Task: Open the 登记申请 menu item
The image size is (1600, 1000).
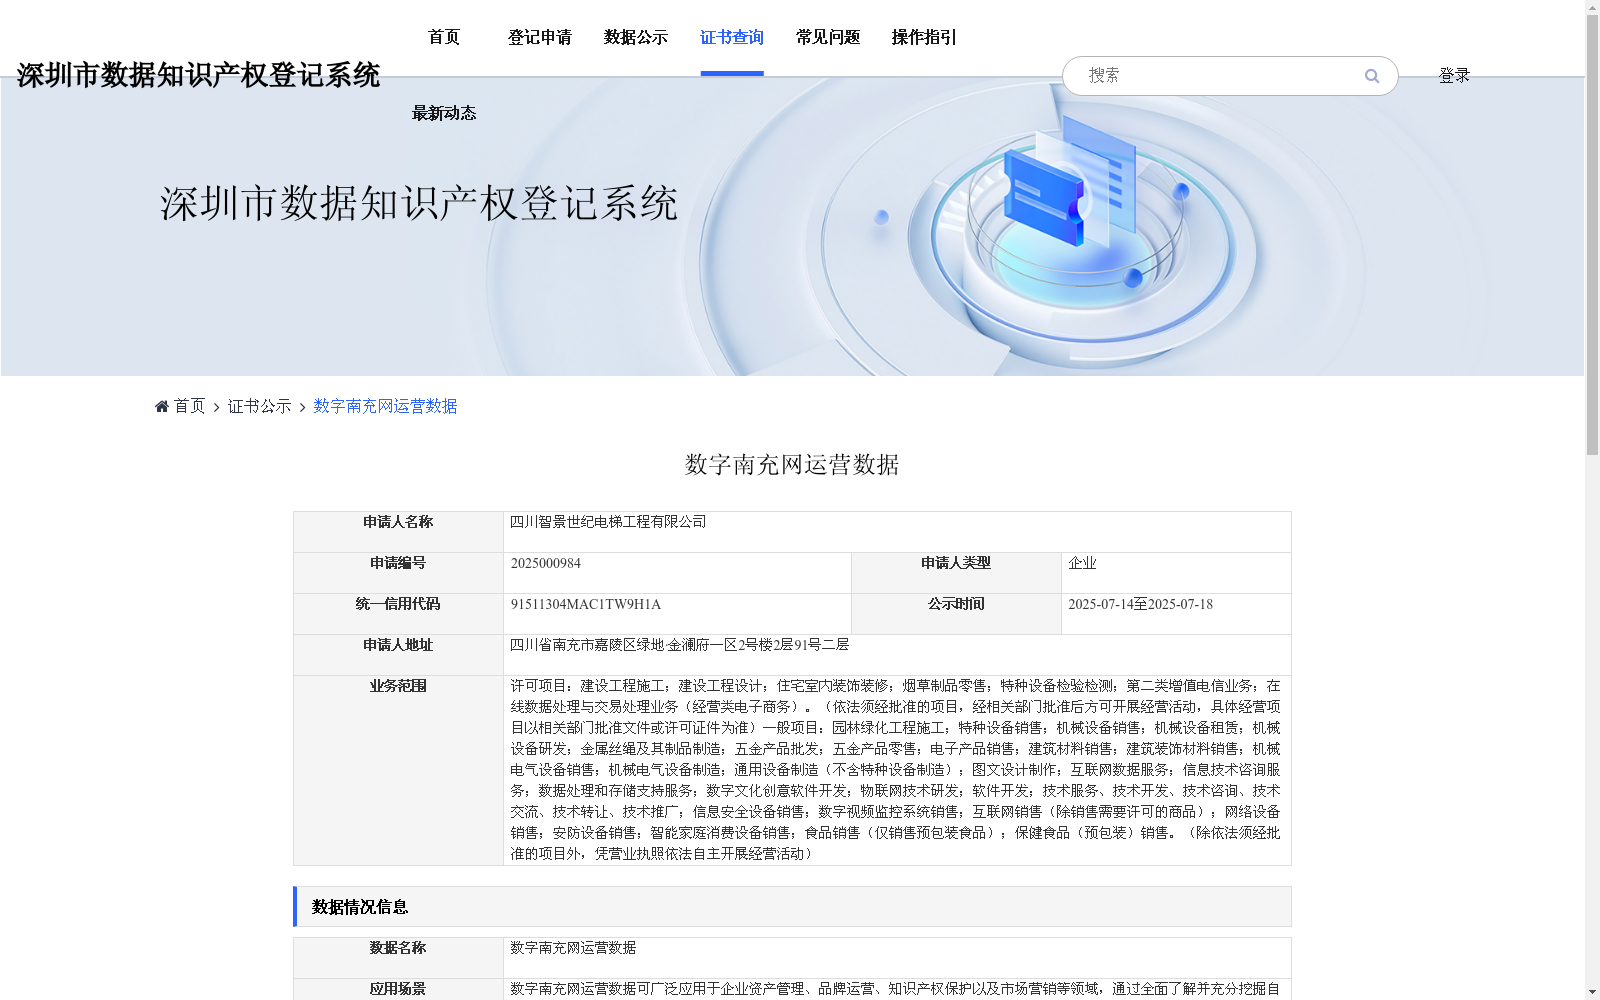Action: pyautogui.click(x=540, y=38)
